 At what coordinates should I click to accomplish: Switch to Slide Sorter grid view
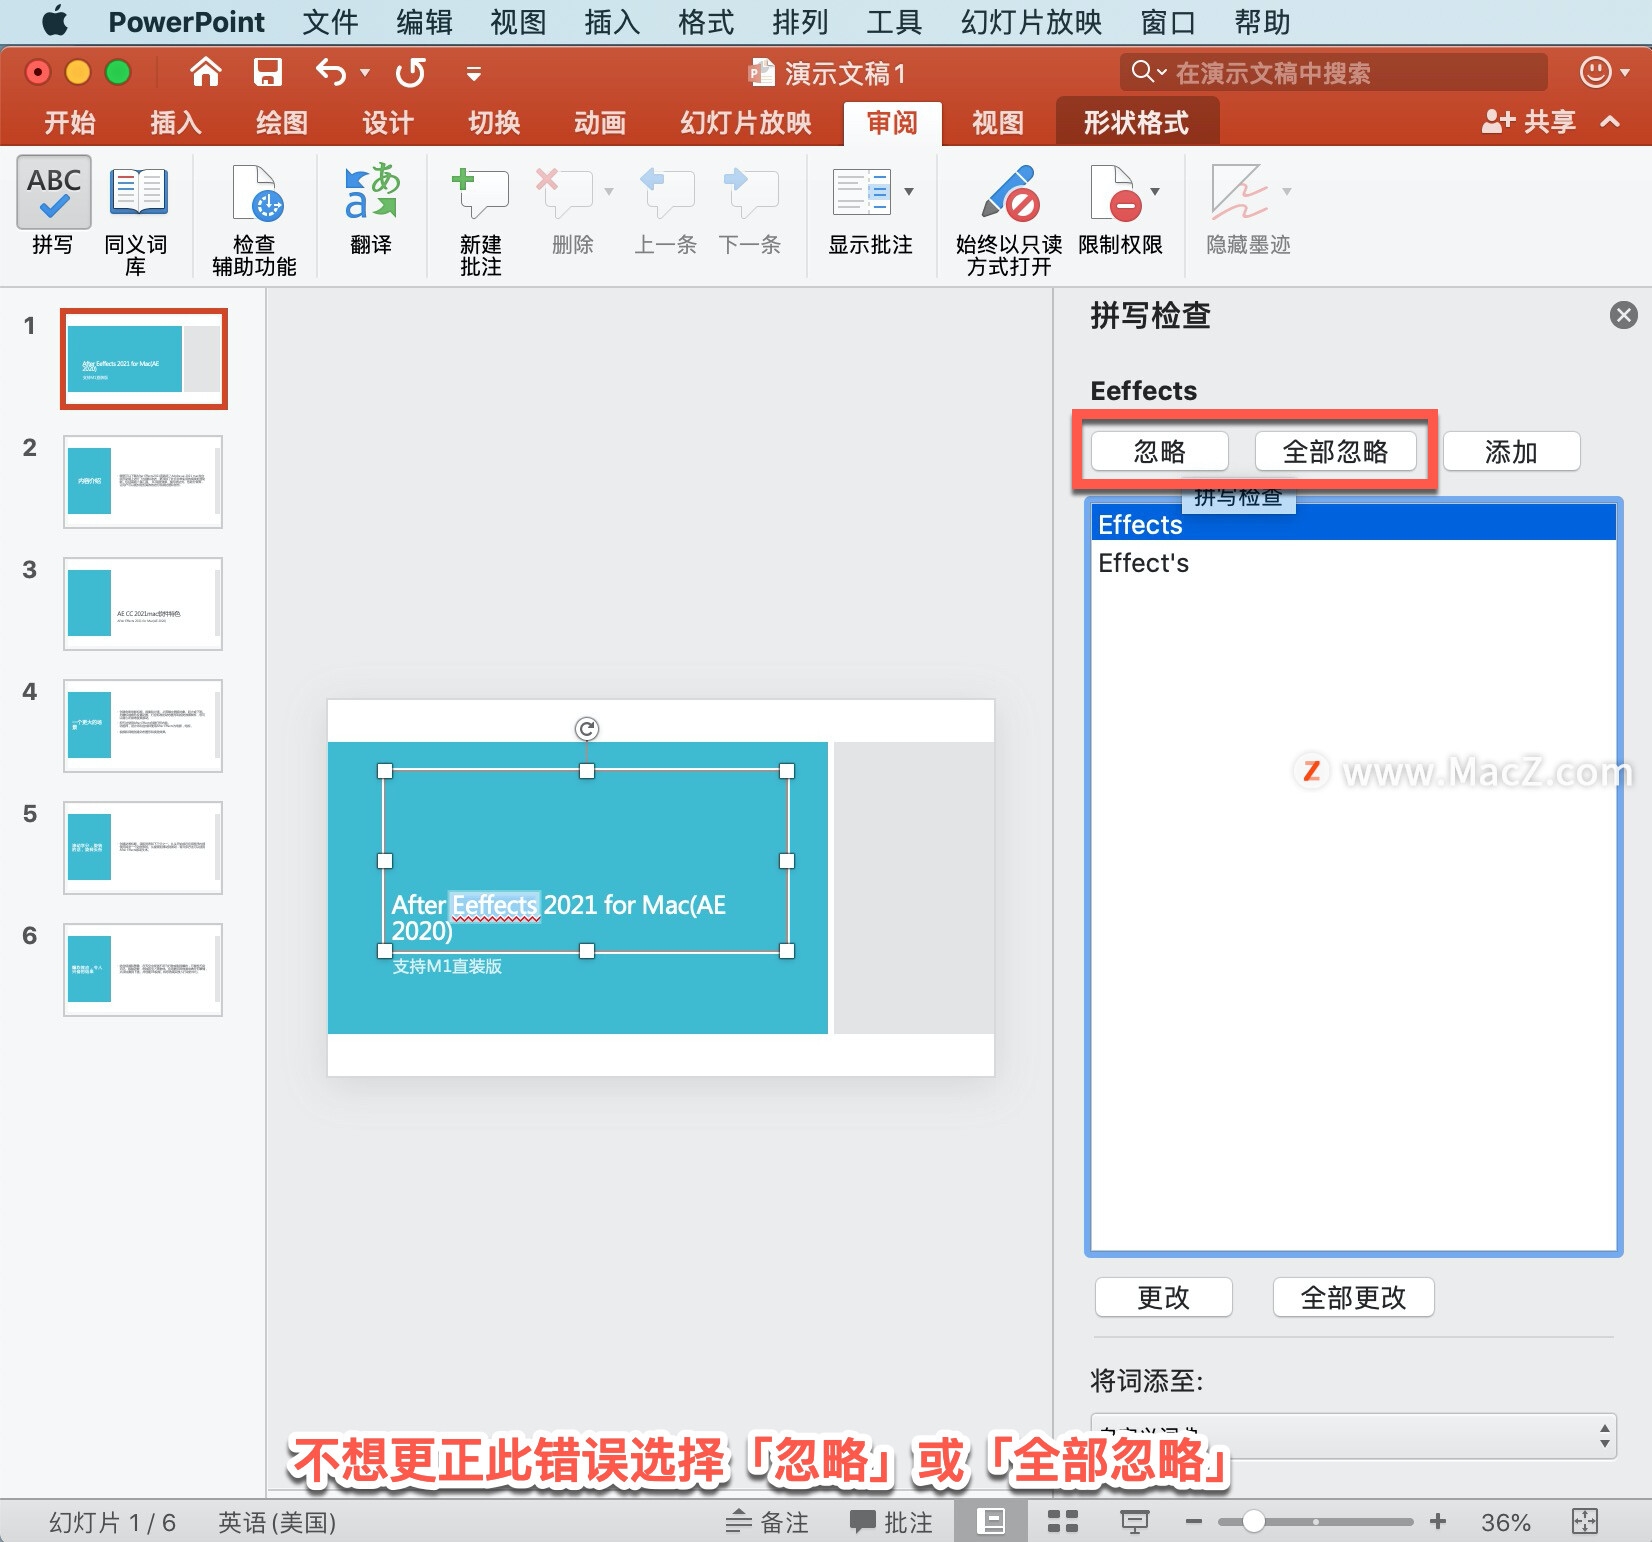click(1062, 1522)
